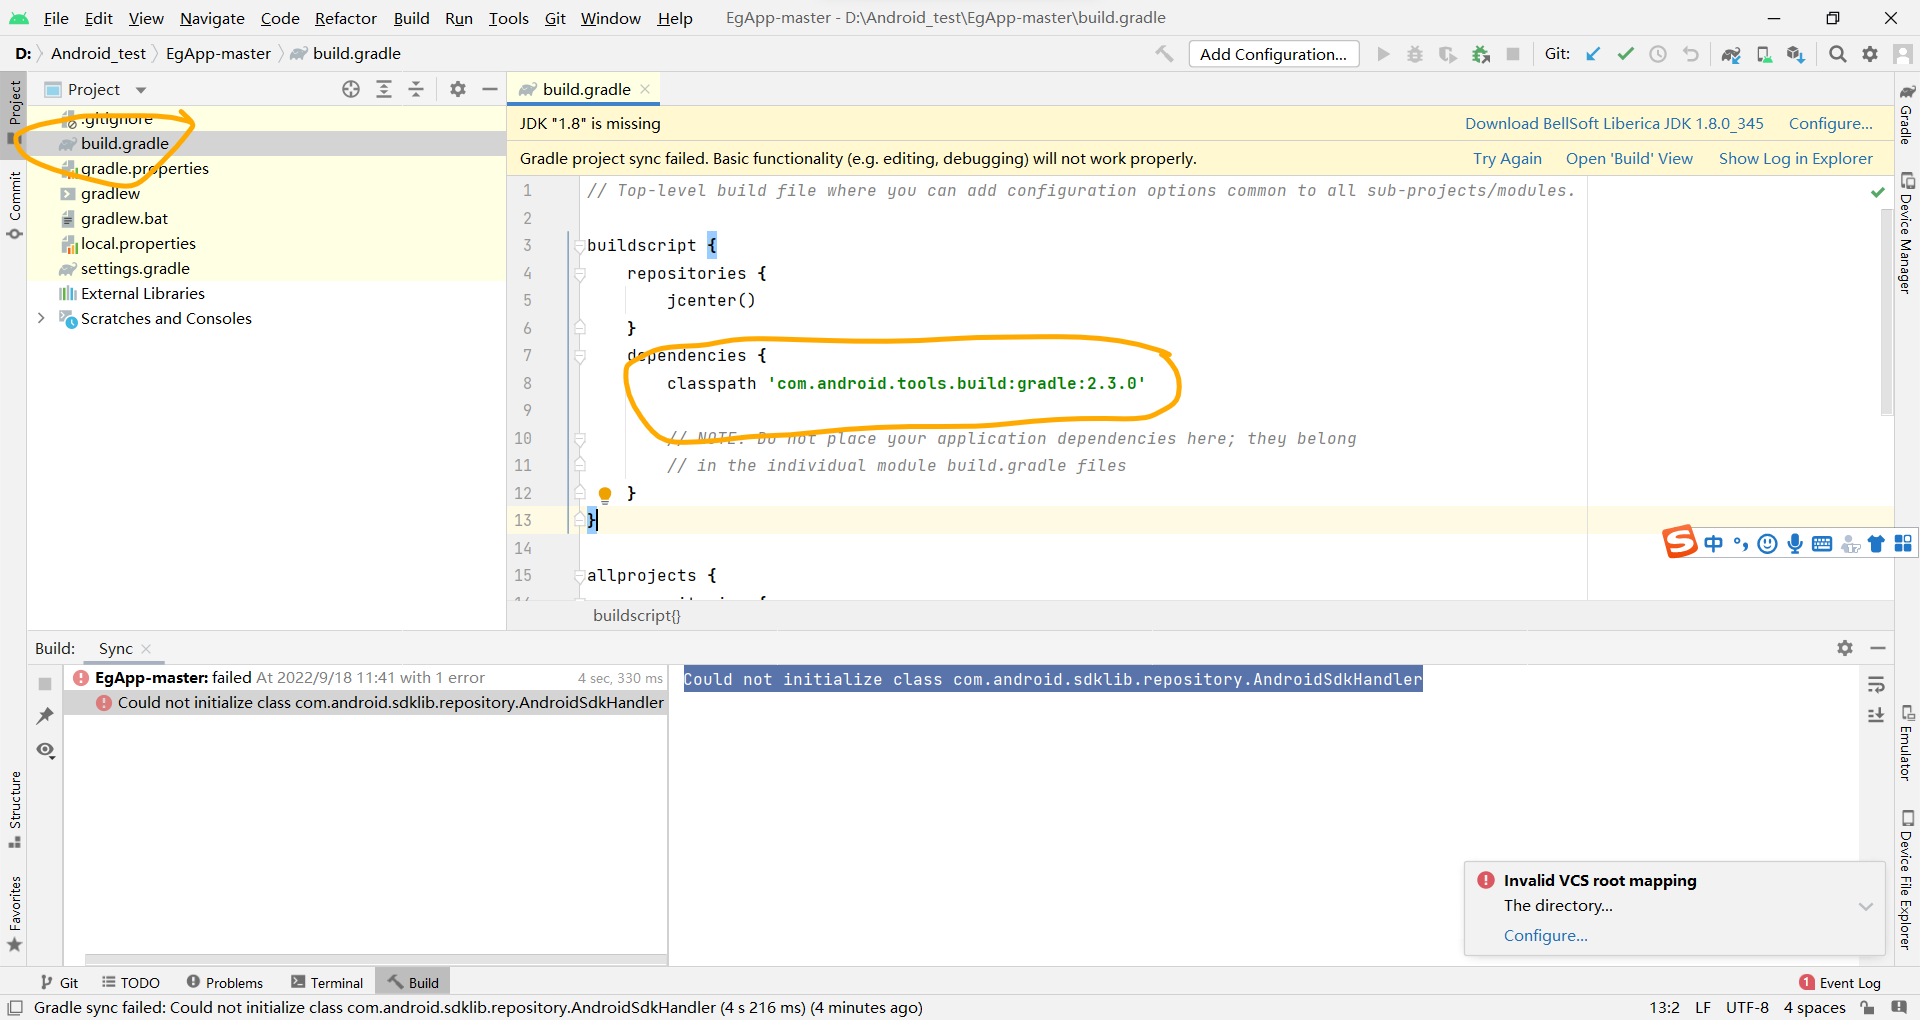Screen dimensions: 1920x1020
Task: Expand the Scratches and Consoles node
Action: (x=40, y=318)
